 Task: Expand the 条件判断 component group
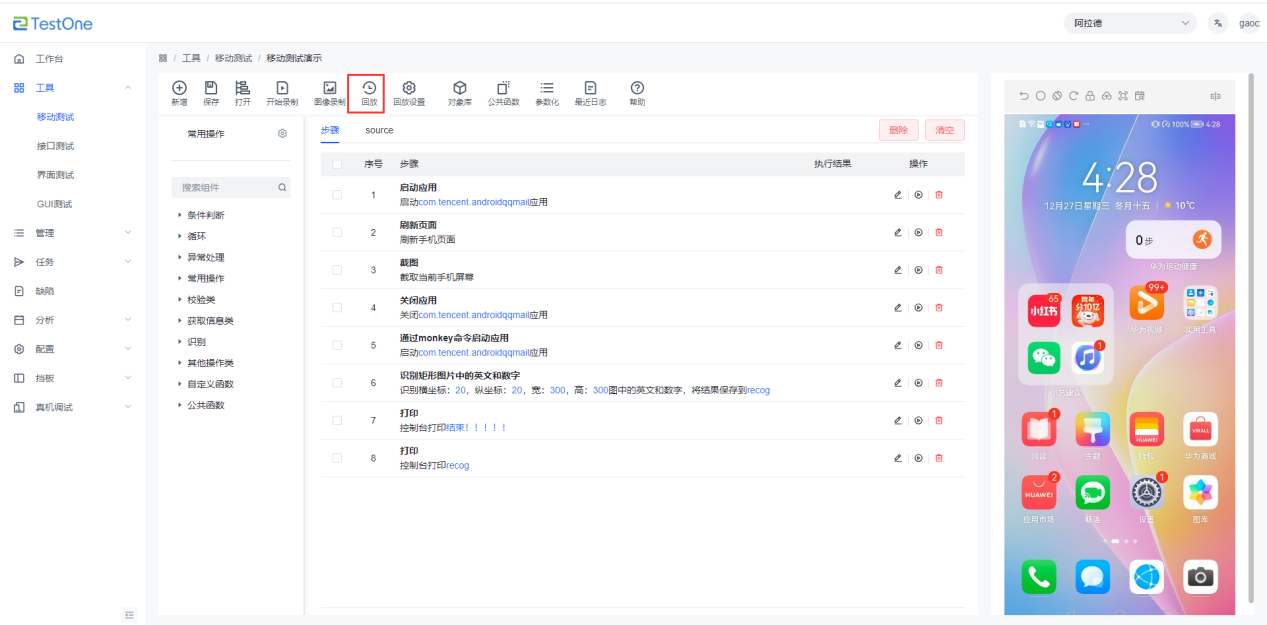click(205, 215)
